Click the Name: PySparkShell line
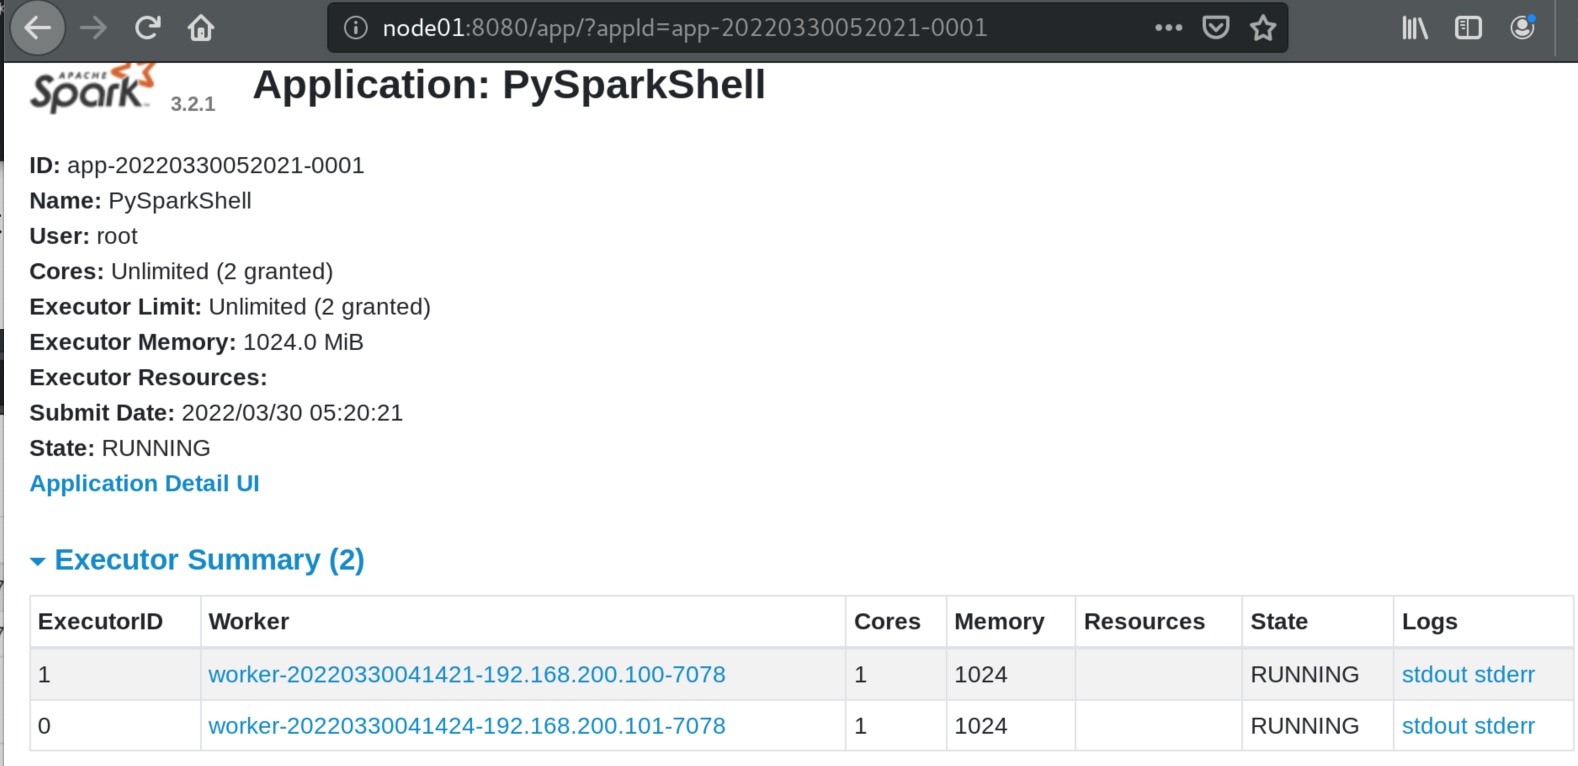The height and width of the screenshot is (766, 1578). click(x=141, y=201)
